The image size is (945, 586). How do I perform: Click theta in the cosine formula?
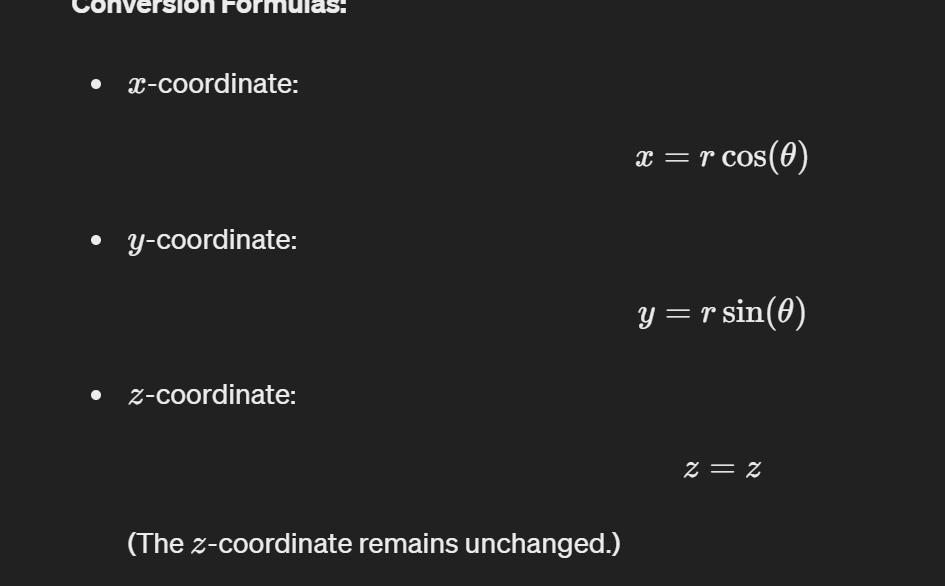tap(788, 156)
